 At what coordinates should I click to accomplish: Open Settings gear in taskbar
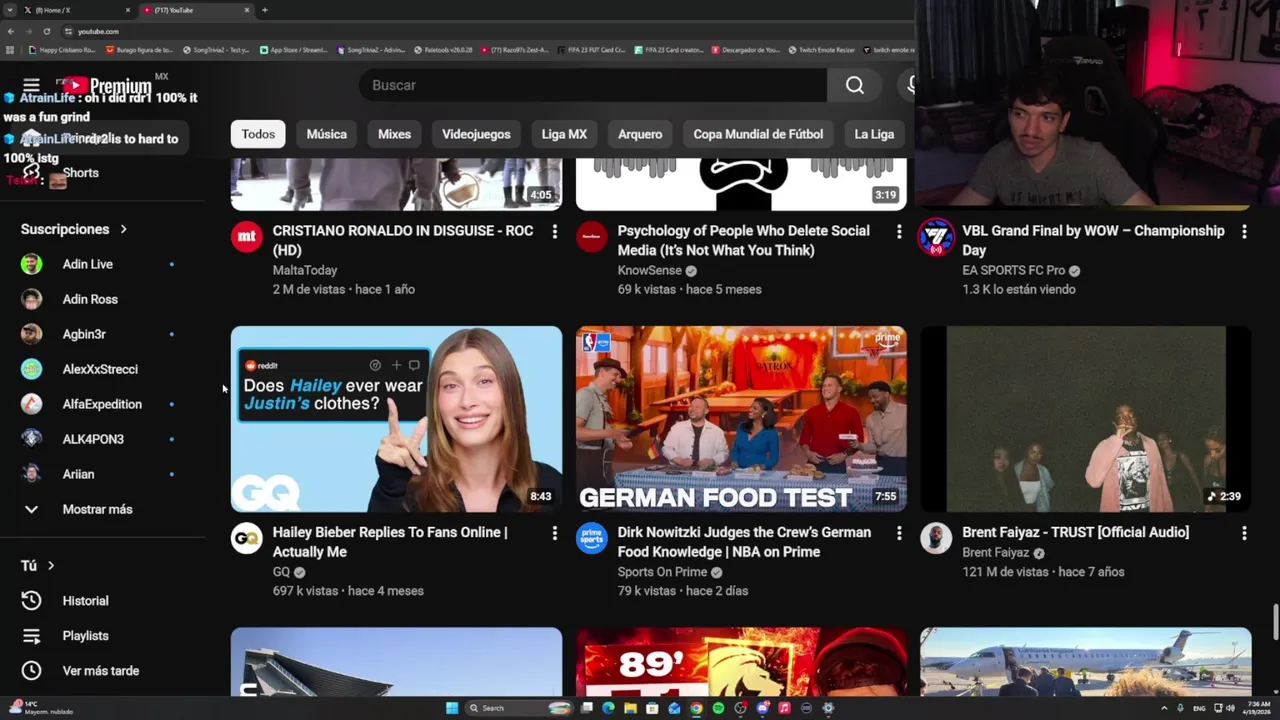coord(828,708)
